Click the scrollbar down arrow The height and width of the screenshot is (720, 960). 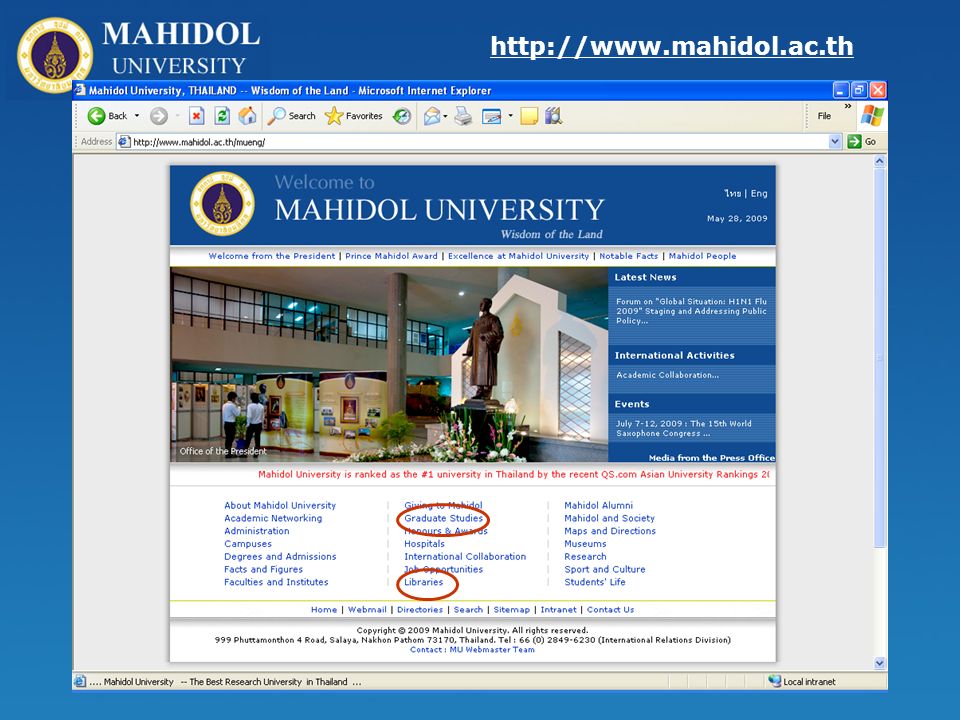(x=879, y=662)
